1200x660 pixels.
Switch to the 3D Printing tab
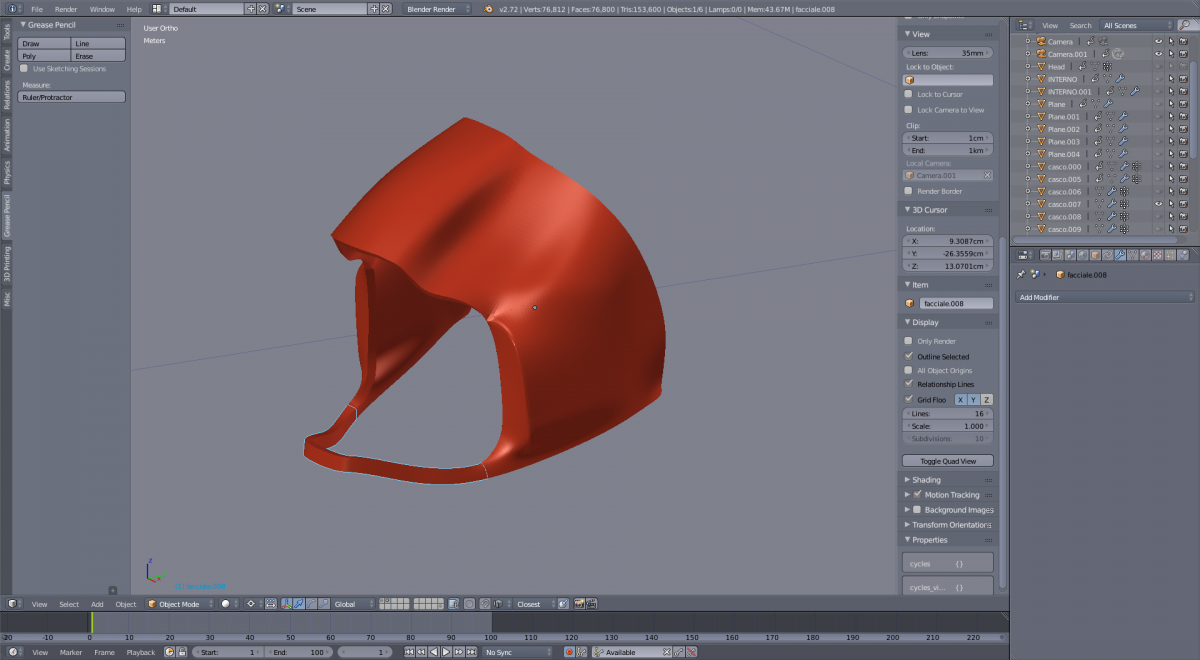tap(7, 264)
